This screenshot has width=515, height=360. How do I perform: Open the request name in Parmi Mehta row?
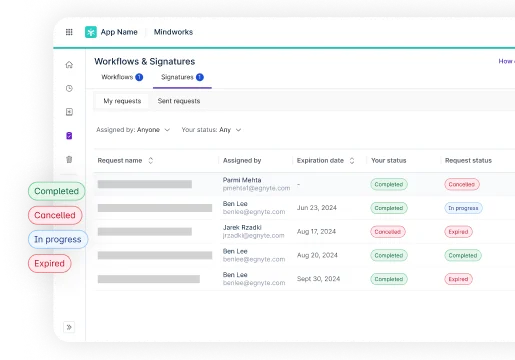[145, 184]
